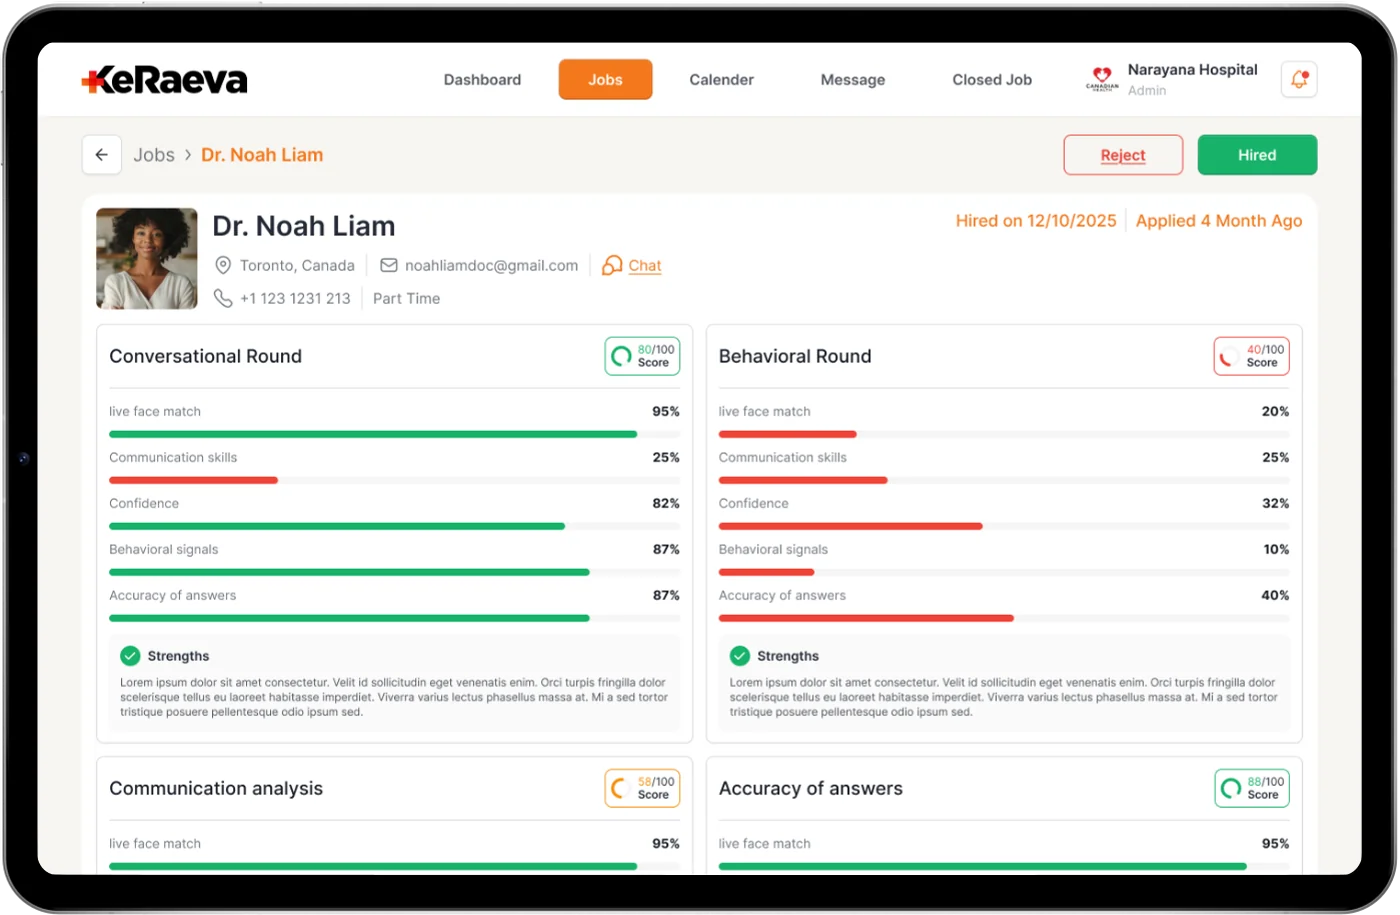Click the Dr. Noah Liam profile name heading

pyautogui.click(x=304, y=226)
